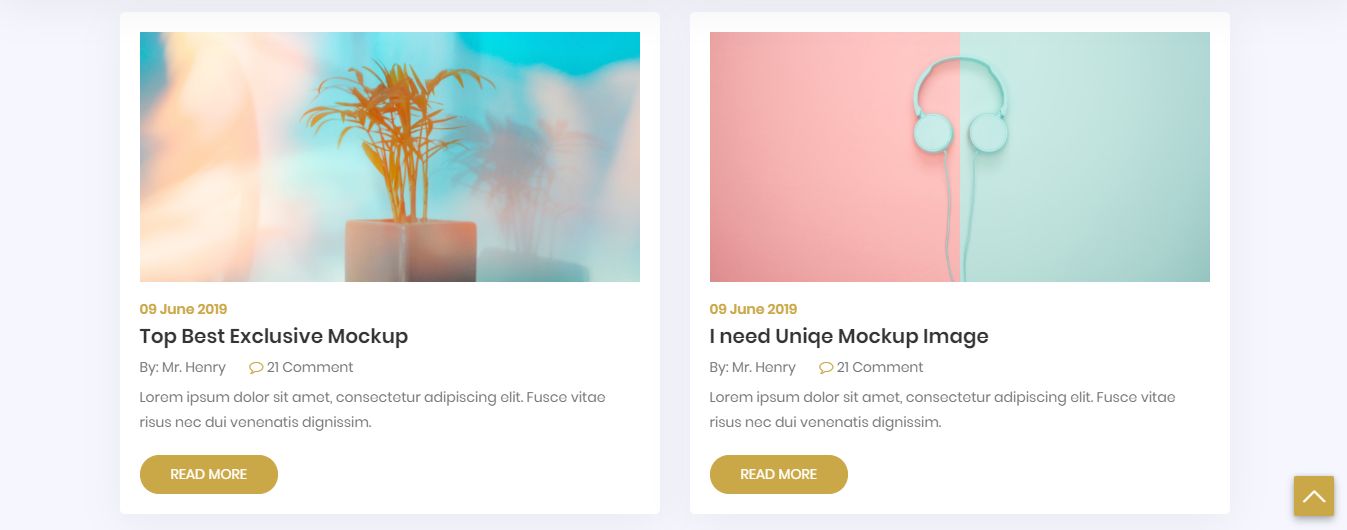Click the pink left half of headphones image
1347x530 pixels.
click(835, 157)
